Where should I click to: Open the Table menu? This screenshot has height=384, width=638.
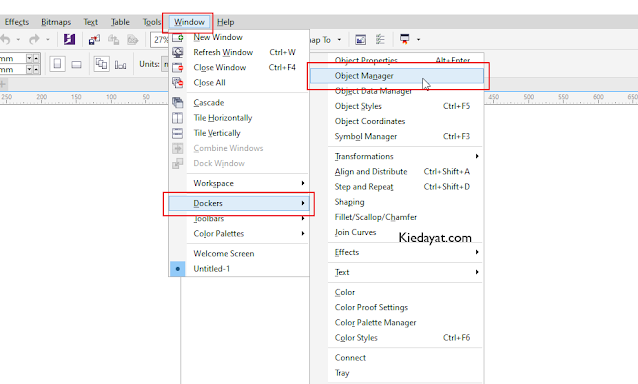tap(120, 22)
